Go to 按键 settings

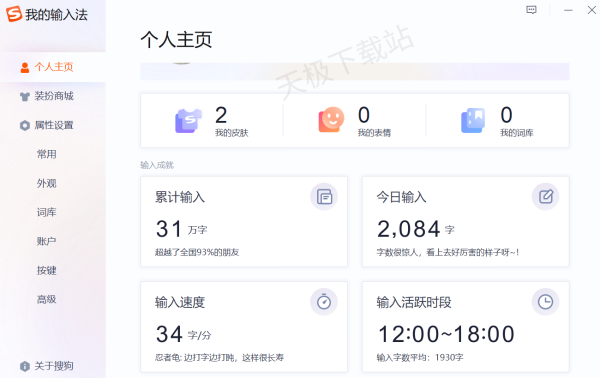click(x=47, y=270)
